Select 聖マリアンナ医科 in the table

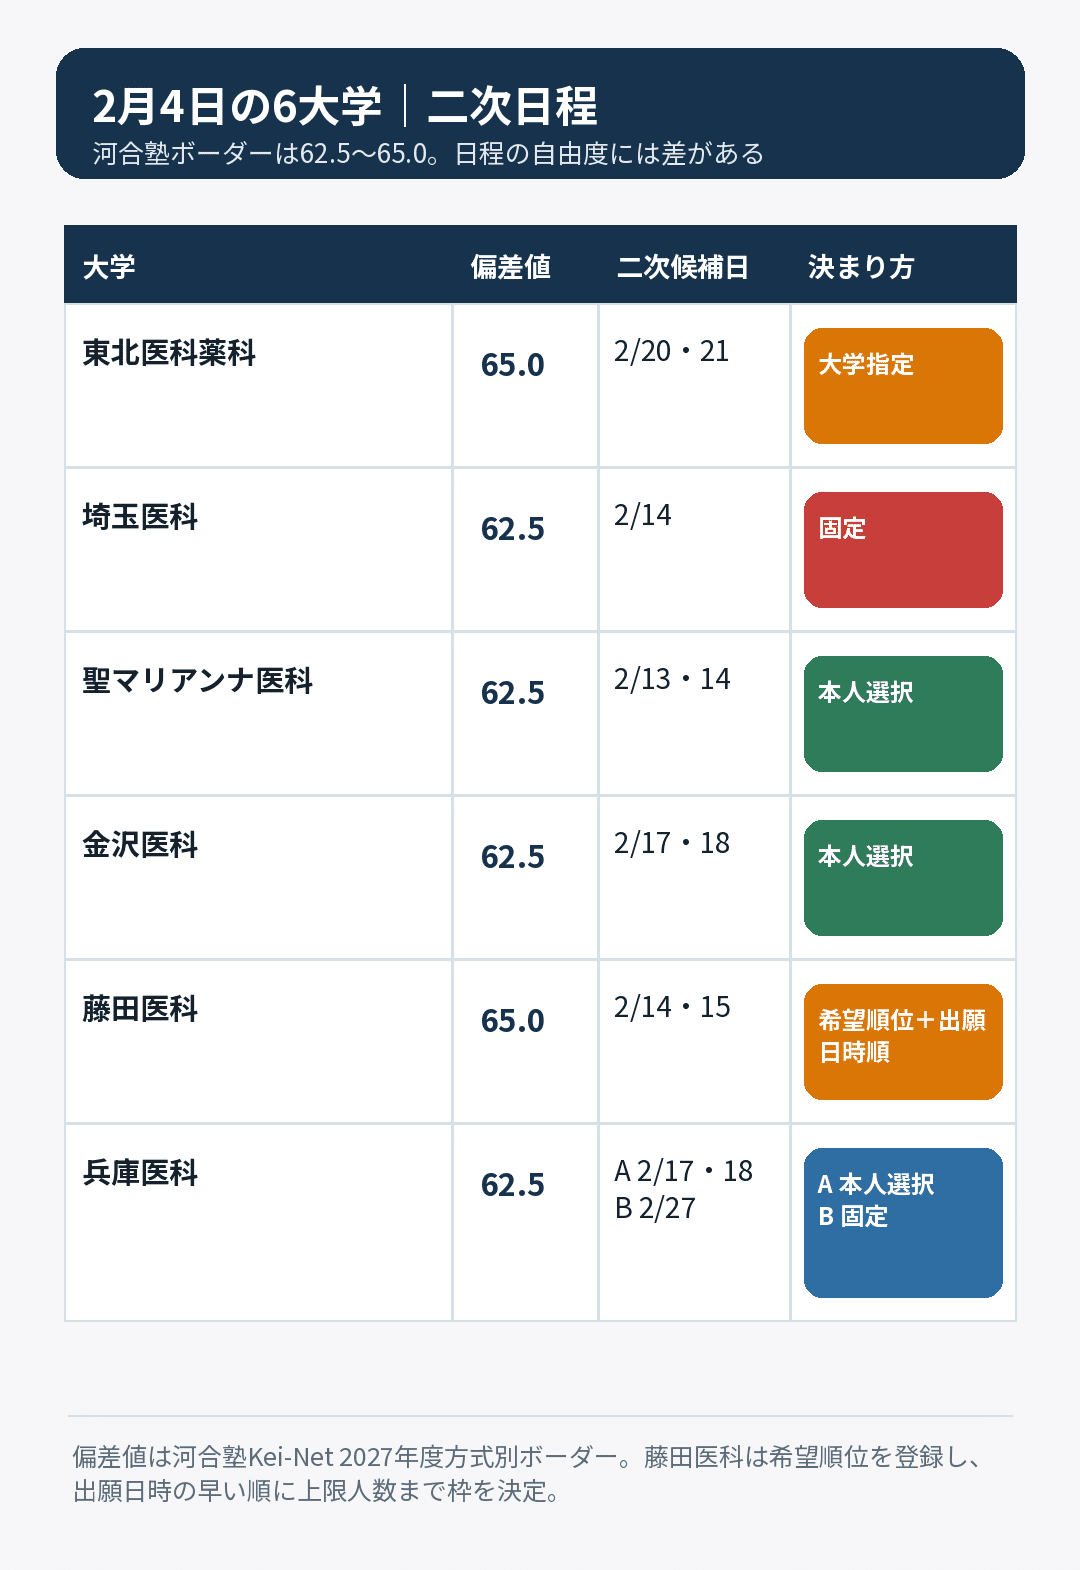point(198,681)
